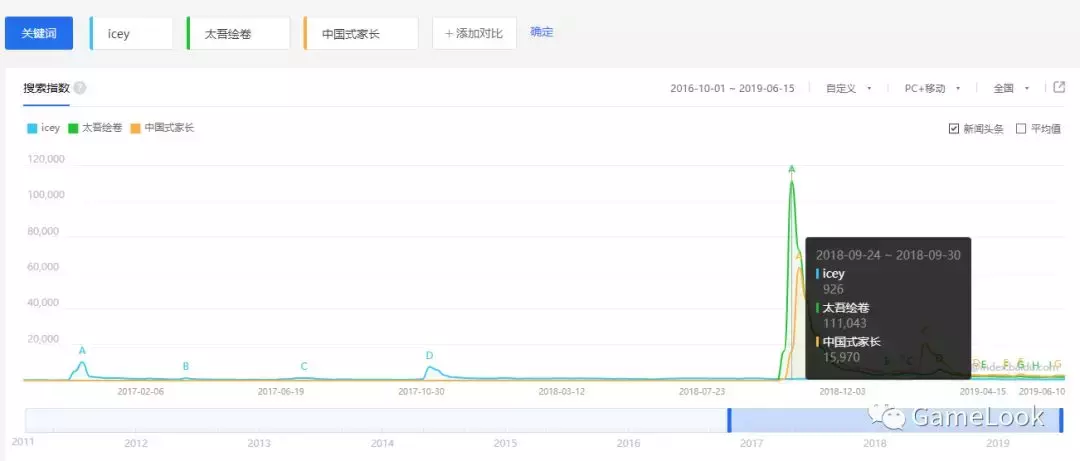Select the 搜索指数 tab
This screenshot has width=1080, height=461.
(47, 88)
